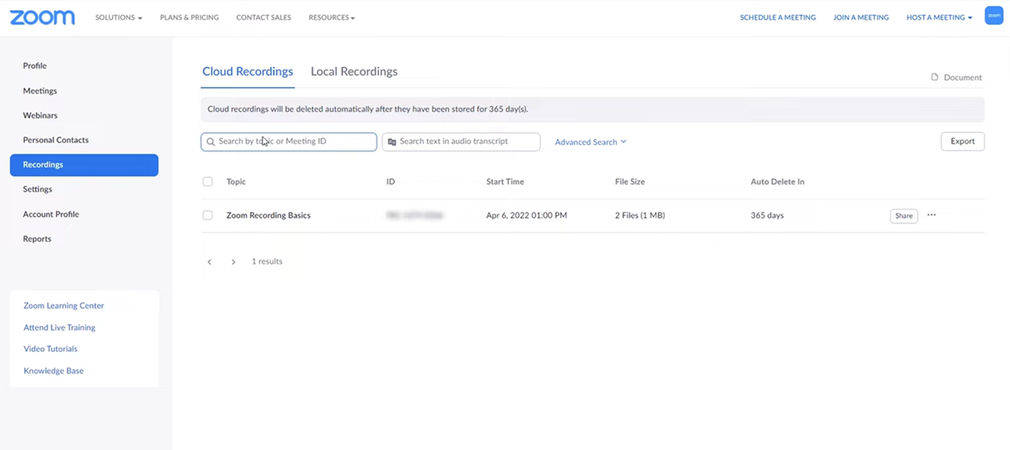1010x450 pixels.
Task: Go to next results page arrow
Action: pos(233,262)
